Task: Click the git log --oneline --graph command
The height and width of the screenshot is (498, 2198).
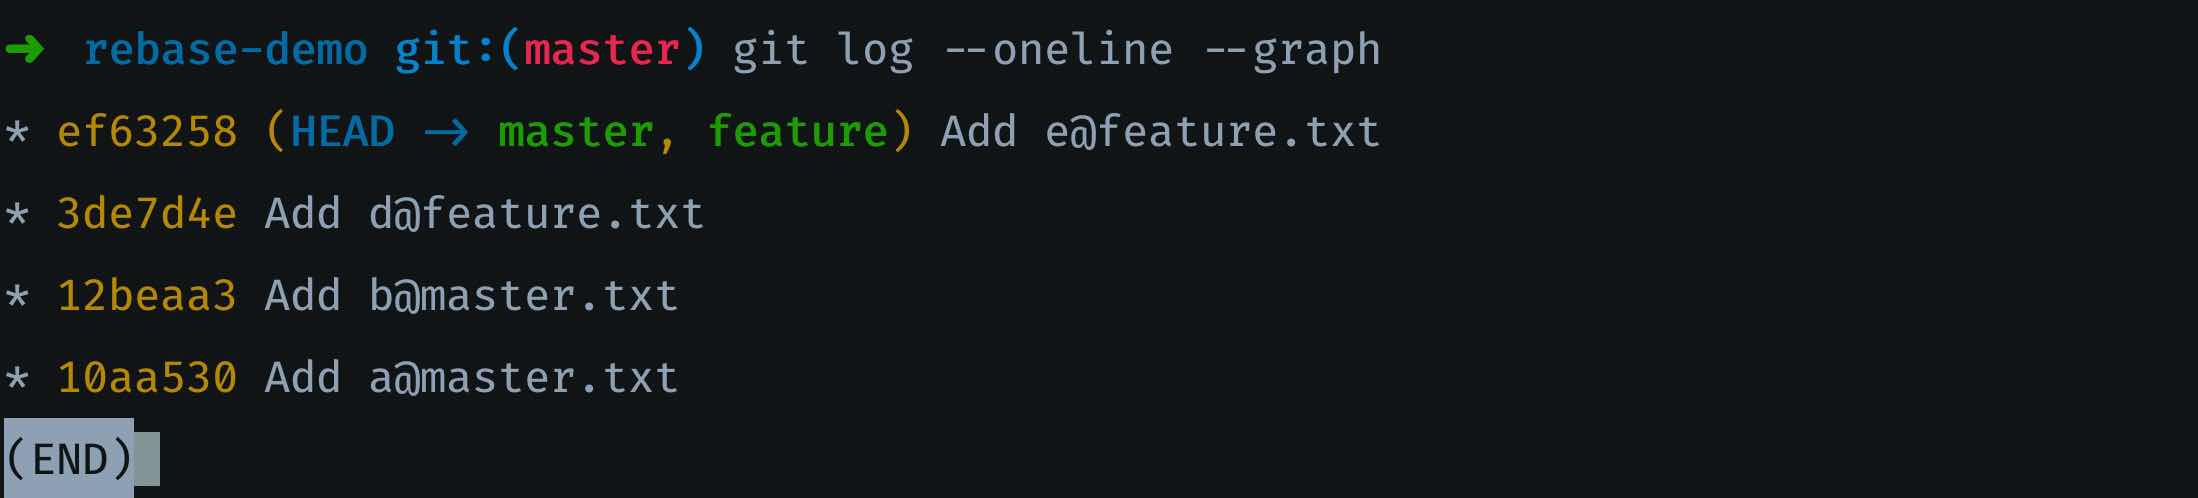Action: point(1057,50)
